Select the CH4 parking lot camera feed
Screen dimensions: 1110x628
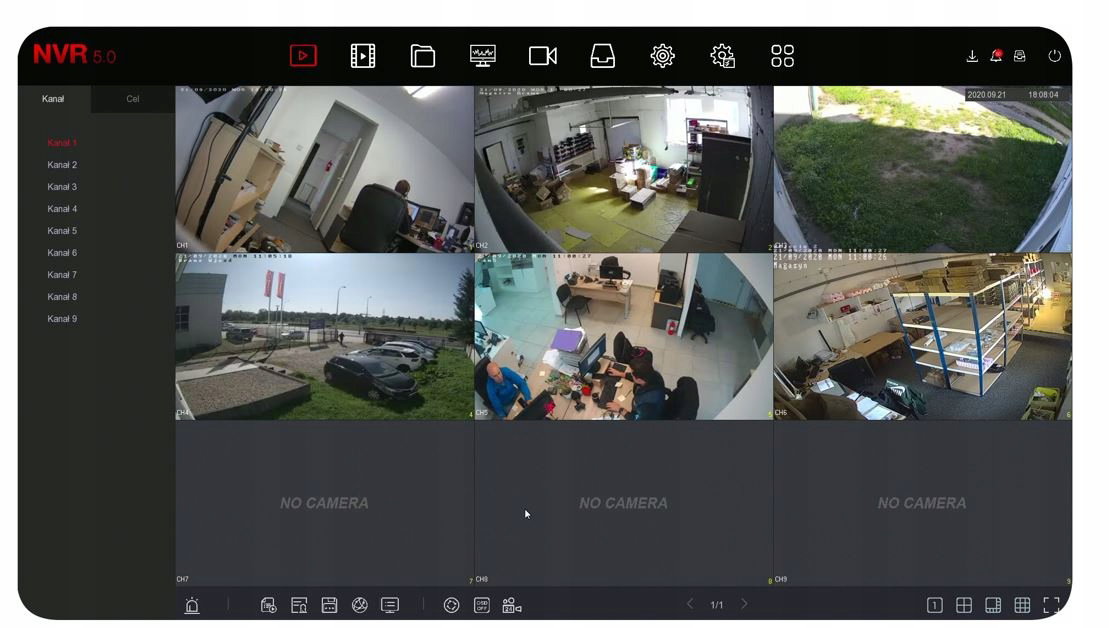pyautogui.click(x=324, y=336)
